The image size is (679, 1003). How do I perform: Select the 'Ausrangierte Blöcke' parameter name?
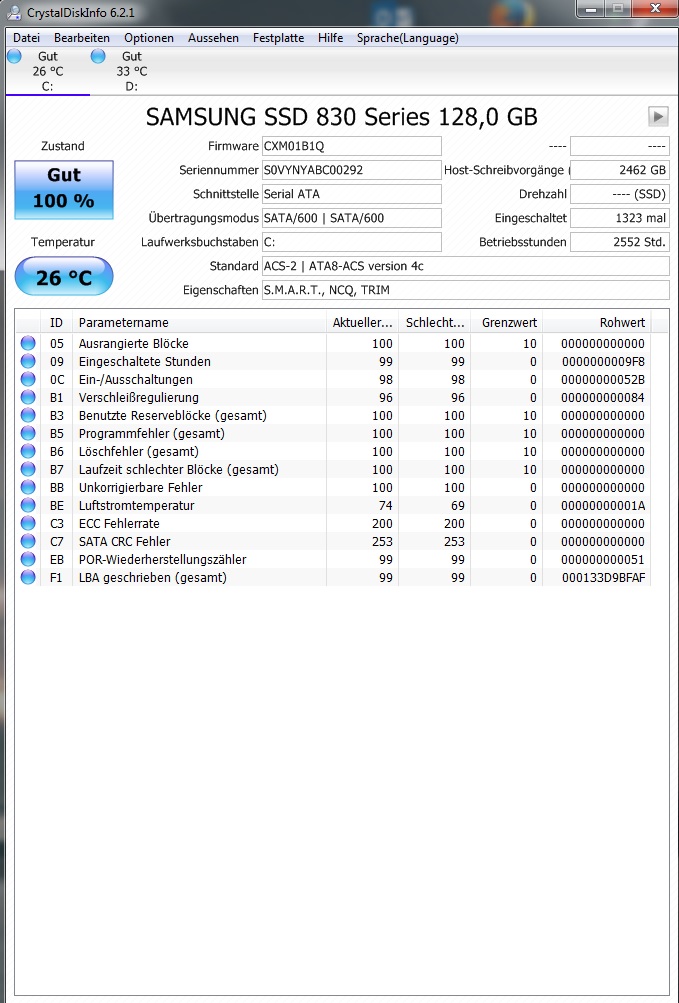coord(133,344)
